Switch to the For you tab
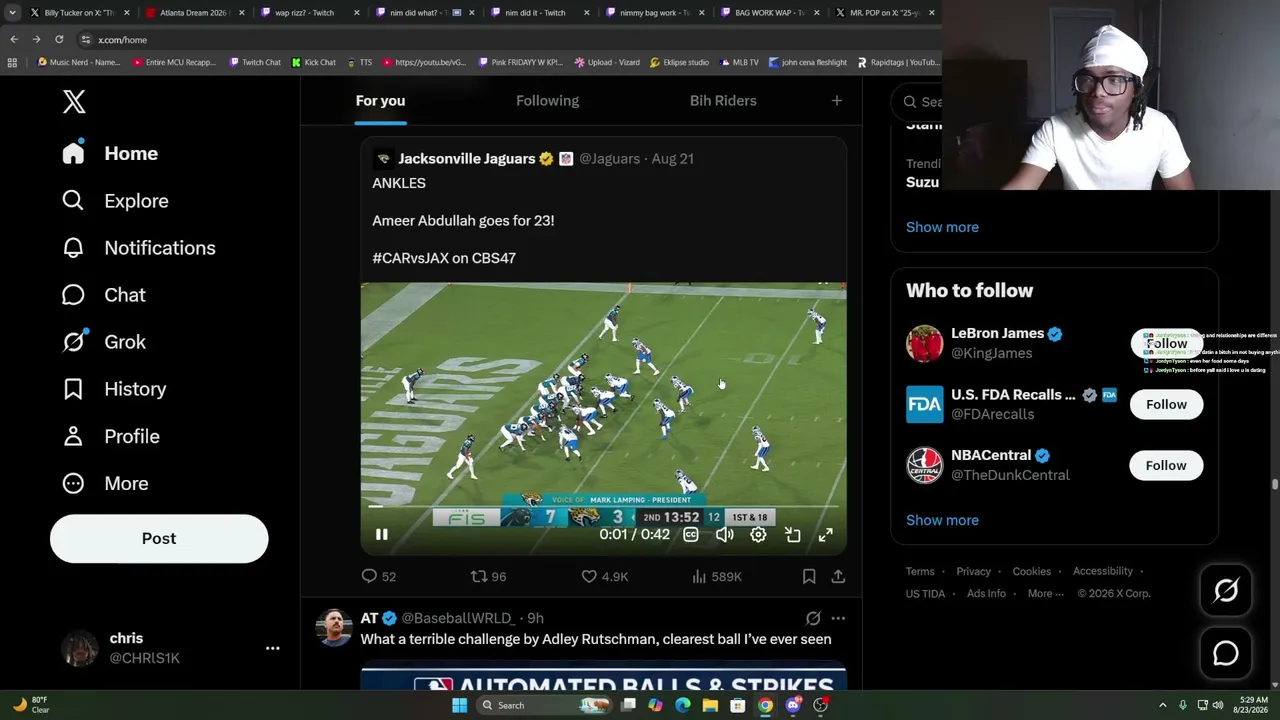This screenshot has height=720, width=1280. pos(380,101)
